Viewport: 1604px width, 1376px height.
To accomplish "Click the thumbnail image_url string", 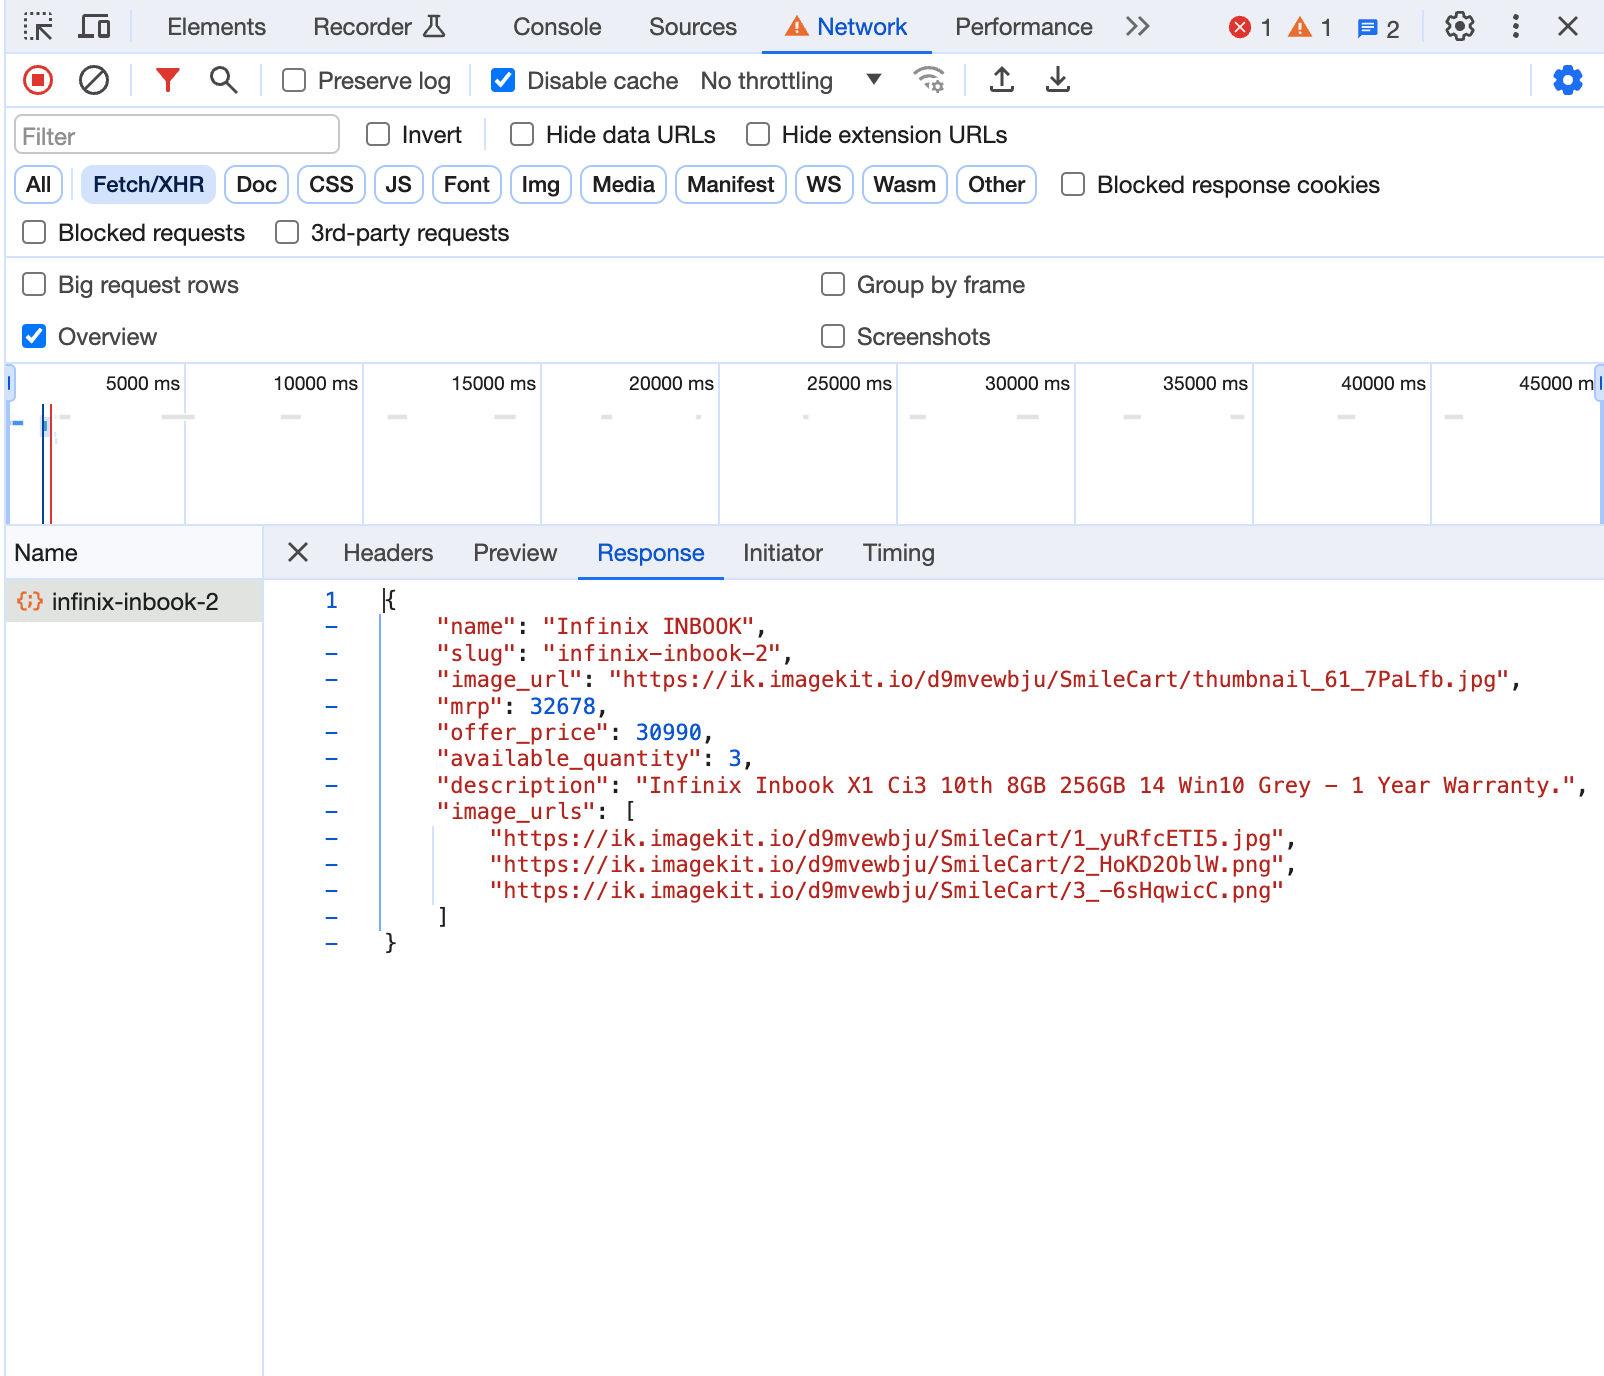I will tap(1058, 680).
